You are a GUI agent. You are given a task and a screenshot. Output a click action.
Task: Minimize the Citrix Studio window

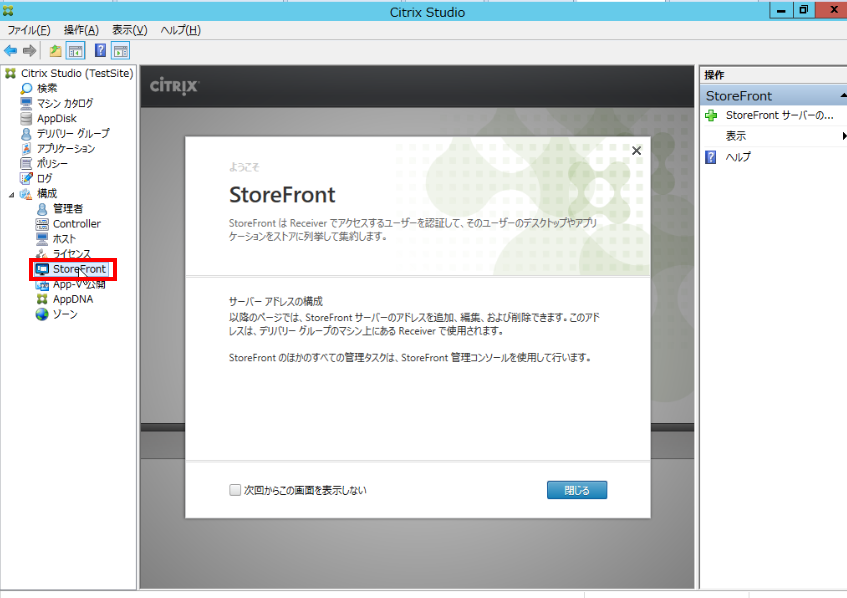point(781,10)
